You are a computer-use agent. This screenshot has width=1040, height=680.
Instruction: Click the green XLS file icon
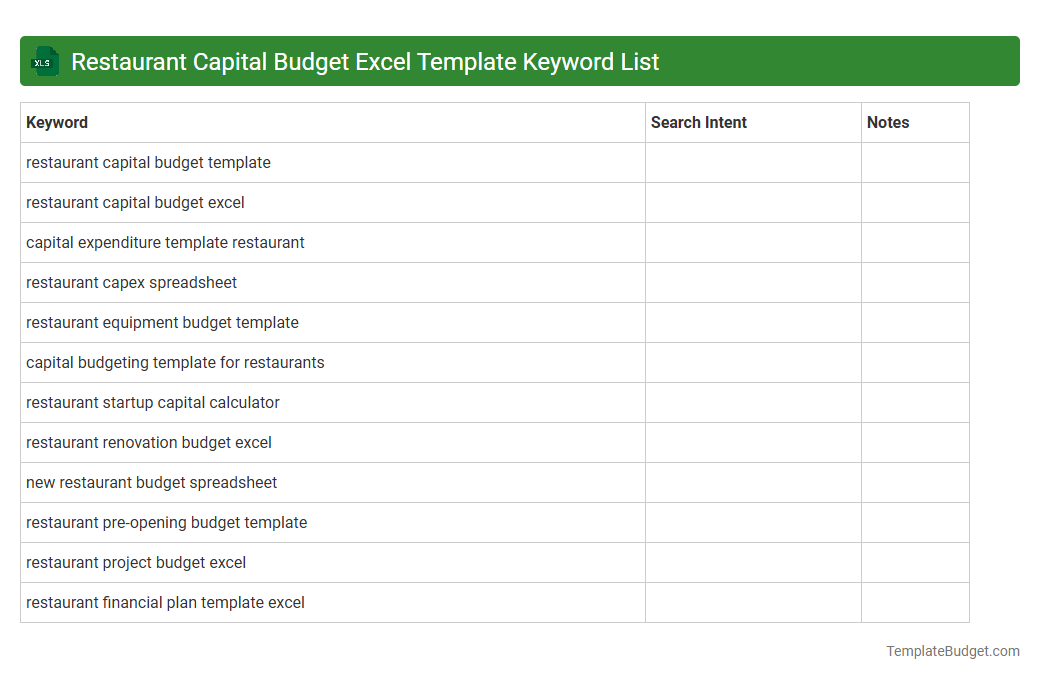[44, 61]
